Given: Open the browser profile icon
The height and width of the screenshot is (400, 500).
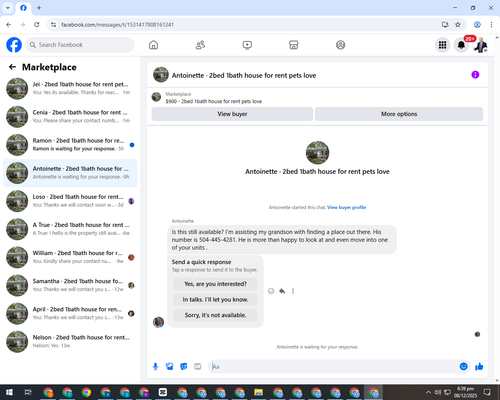Looking at the screenshot, I should tap(477, 25).
